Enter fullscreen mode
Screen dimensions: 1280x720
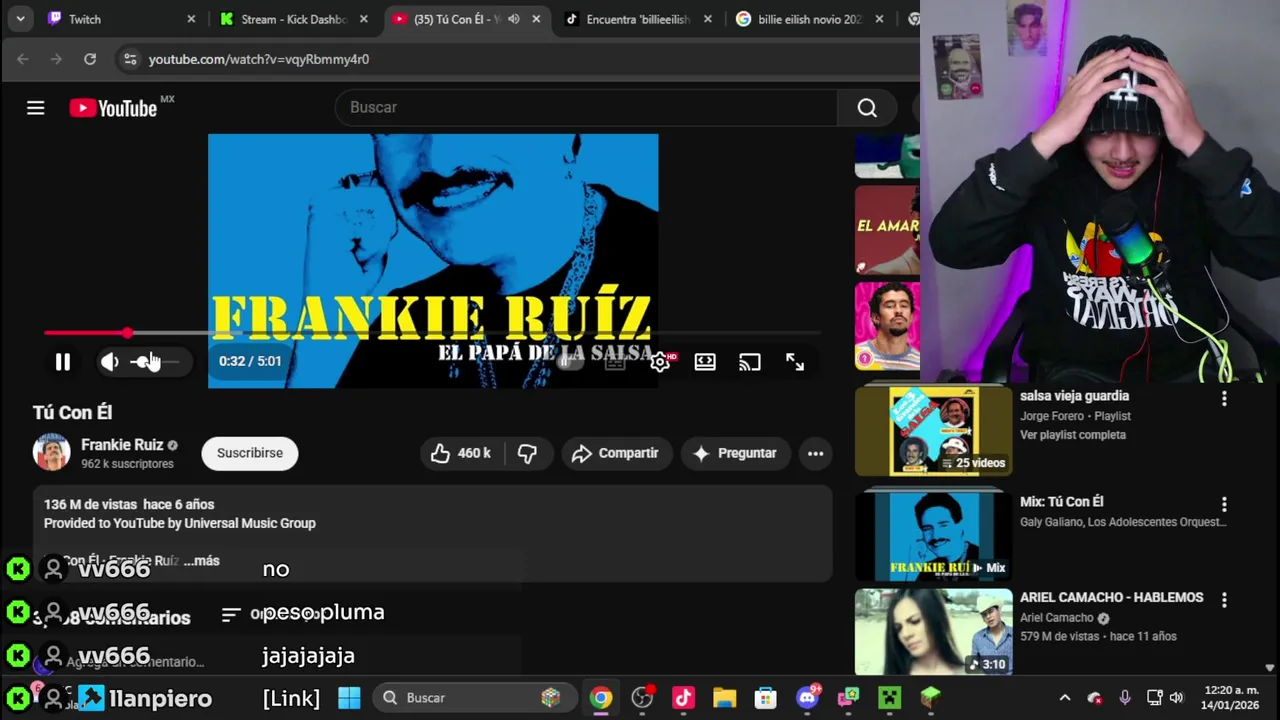pyautogui.click(x=795, y=362)
